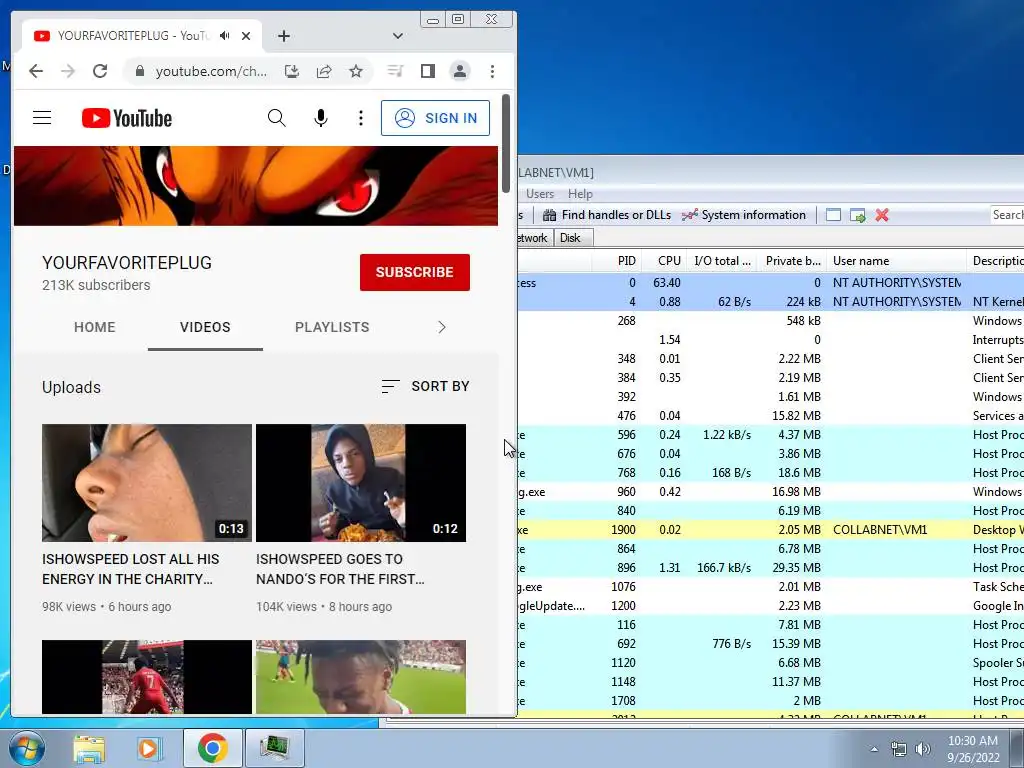The height and width of the screenshot is (768, 1024).
Task: Open YouTube search icon
Action: tap(276, 118)
